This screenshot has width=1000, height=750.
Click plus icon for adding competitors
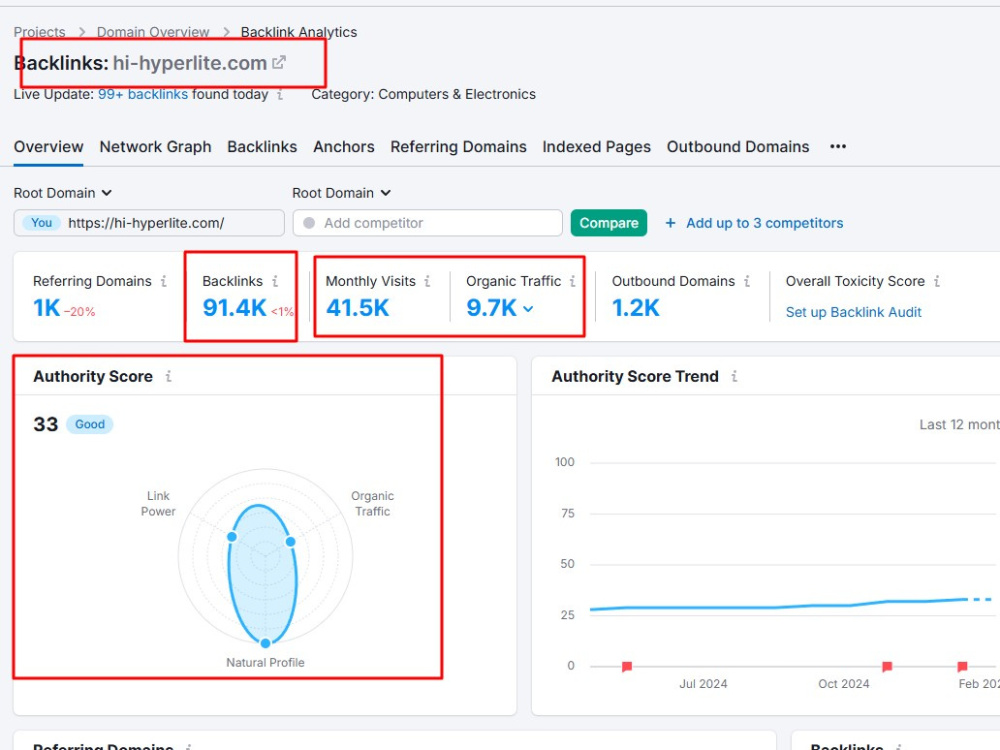[670, 223]
